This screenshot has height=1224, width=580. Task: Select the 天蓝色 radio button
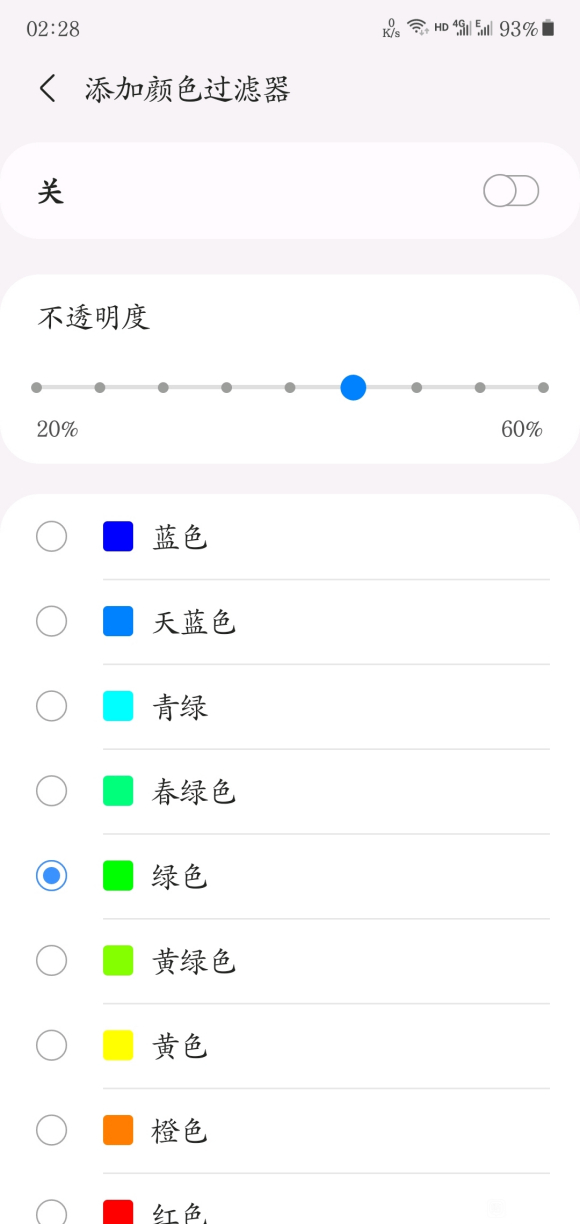click(51, 622)
